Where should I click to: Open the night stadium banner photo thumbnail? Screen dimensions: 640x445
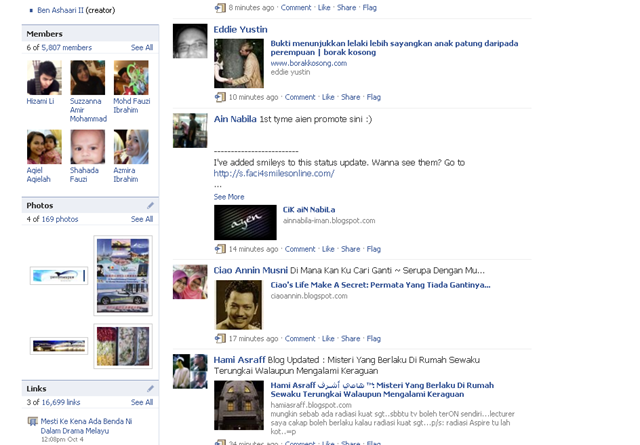pos(59,346)
